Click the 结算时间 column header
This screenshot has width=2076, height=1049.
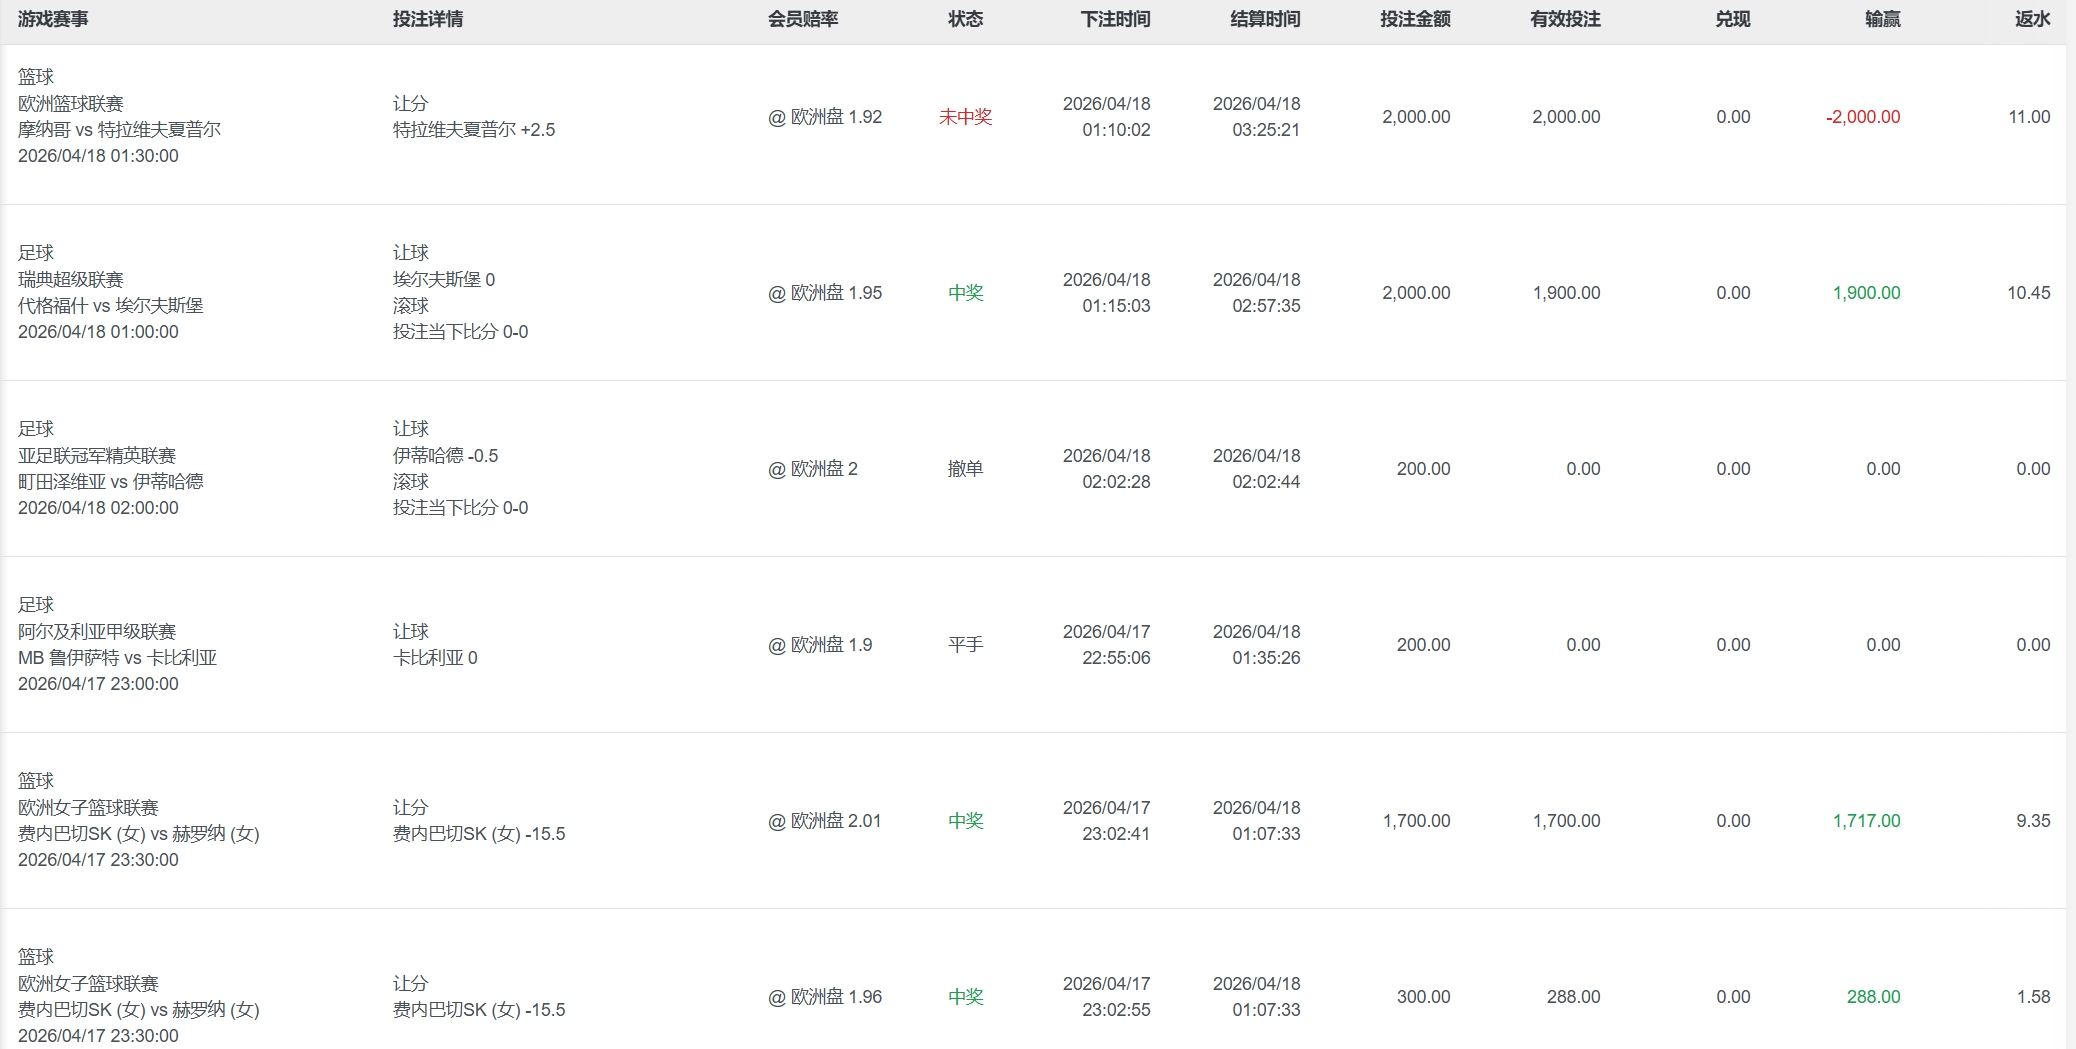pos(1265,19)
